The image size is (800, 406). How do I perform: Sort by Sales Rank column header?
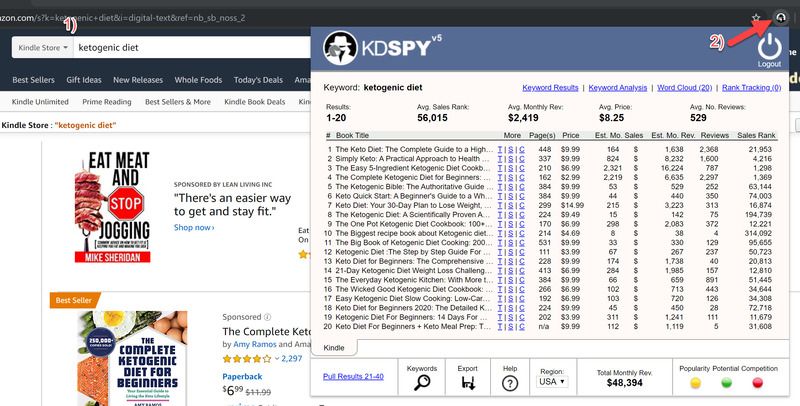[756, 135]
